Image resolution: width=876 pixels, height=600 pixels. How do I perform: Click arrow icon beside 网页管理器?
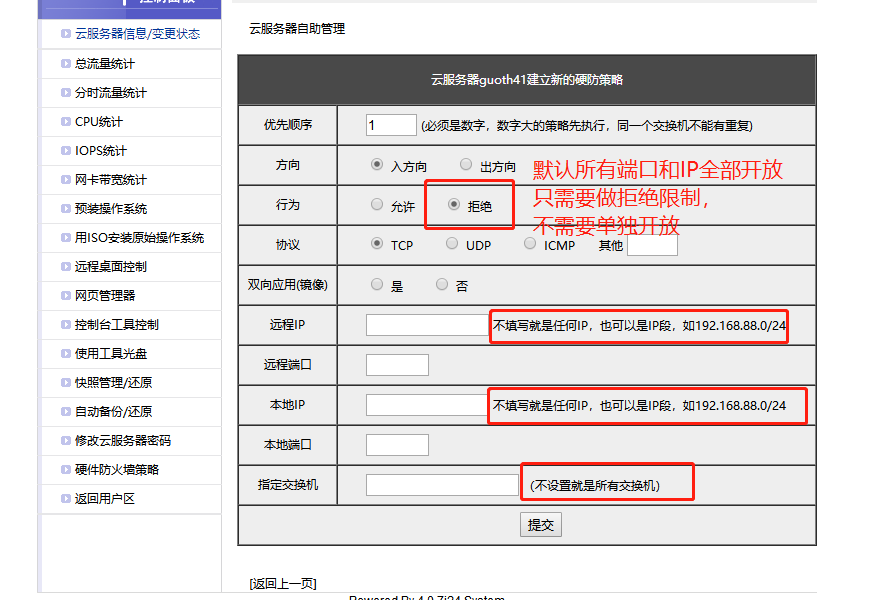pos(65,296)
